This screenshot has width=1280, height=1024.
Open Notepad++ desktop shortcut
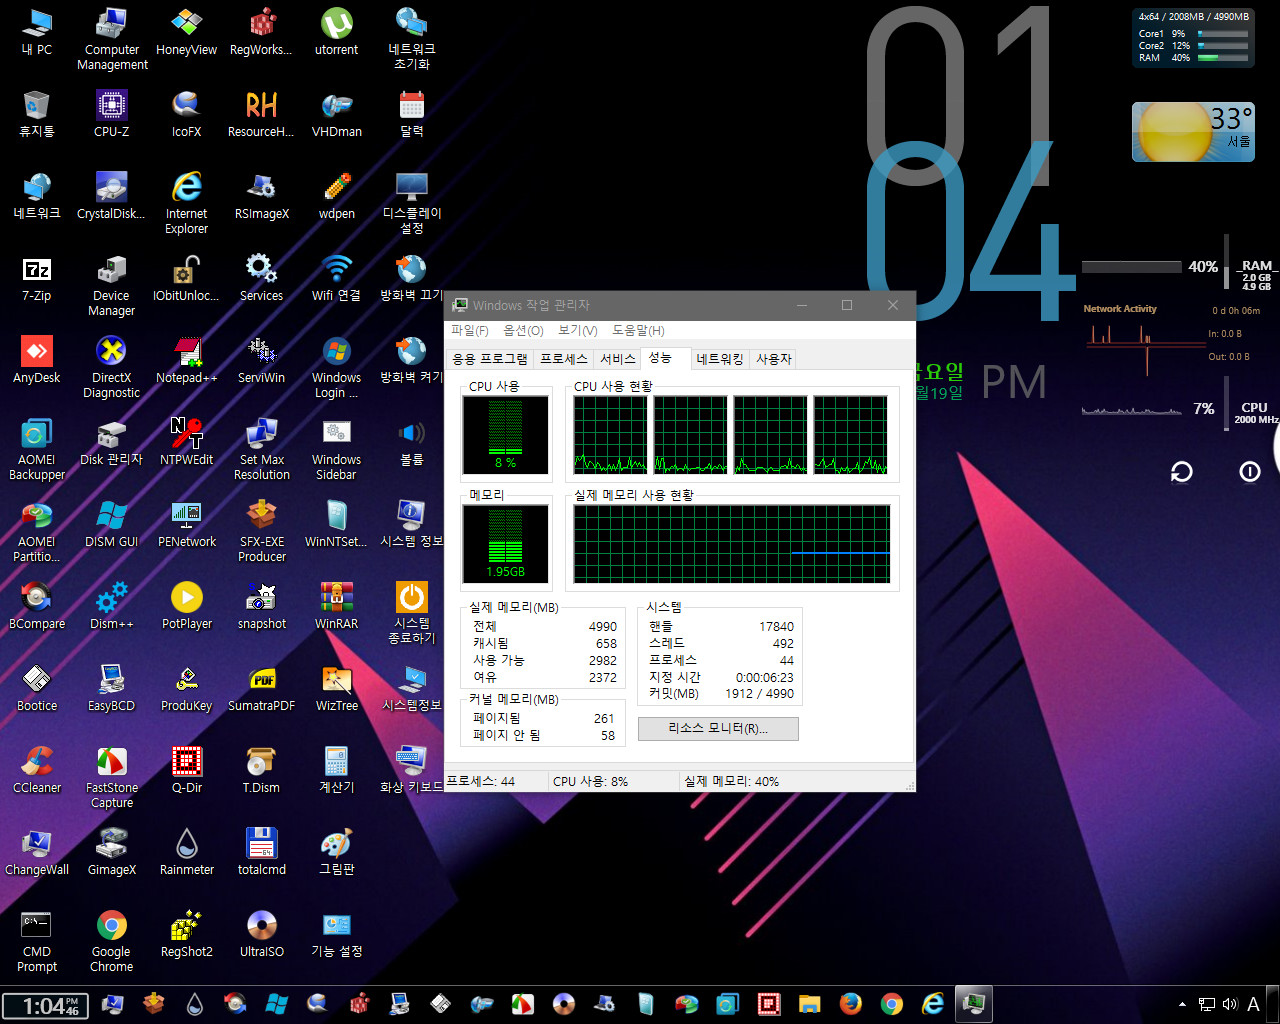coord(186,360)
